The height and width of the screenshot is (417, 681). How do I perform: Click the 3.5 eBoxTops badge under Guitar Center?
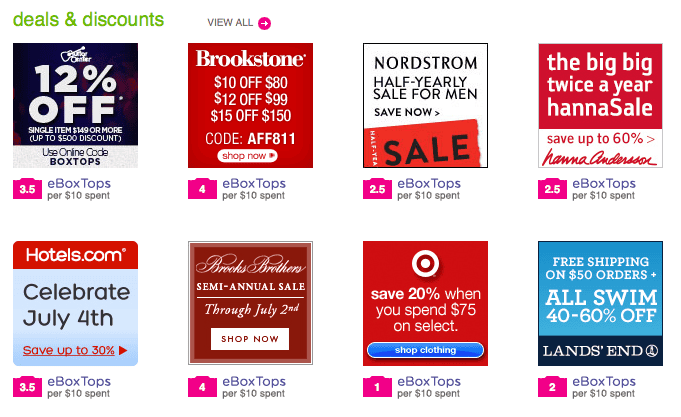[x=27, y=189]
